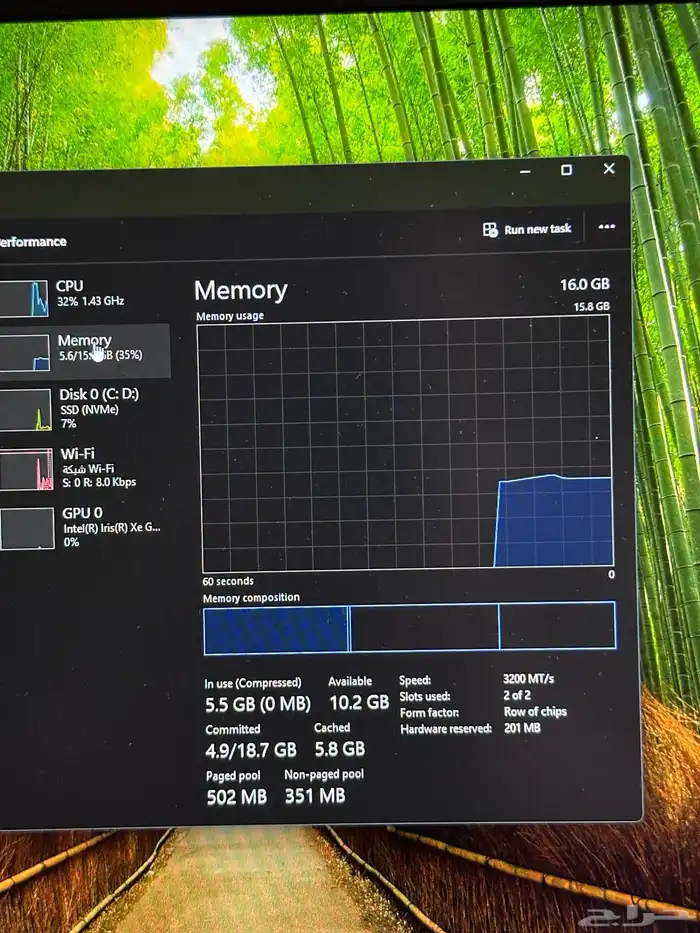Click the in-use blue memory composition segment
Screen dimensions: 700x933
coord(276,629)
